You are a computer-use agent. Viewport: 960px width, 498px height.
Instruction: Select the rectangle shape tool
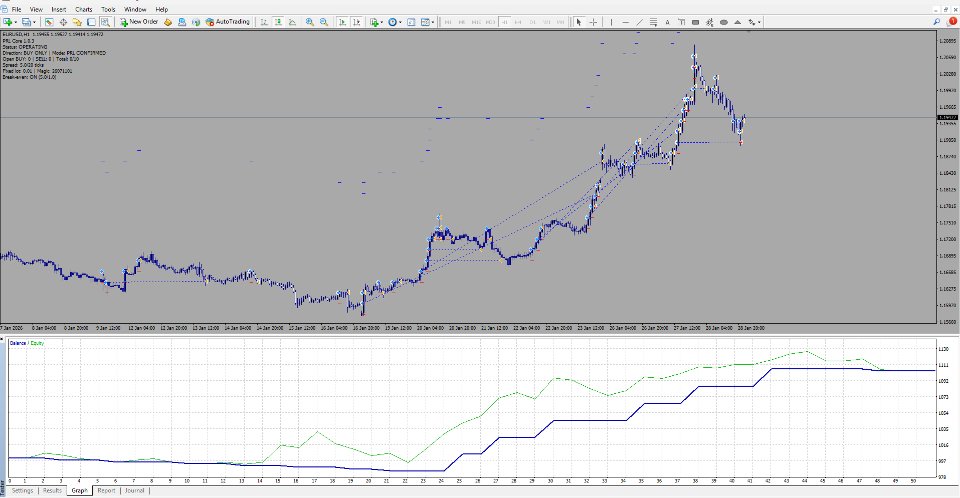tap(696, 22)
